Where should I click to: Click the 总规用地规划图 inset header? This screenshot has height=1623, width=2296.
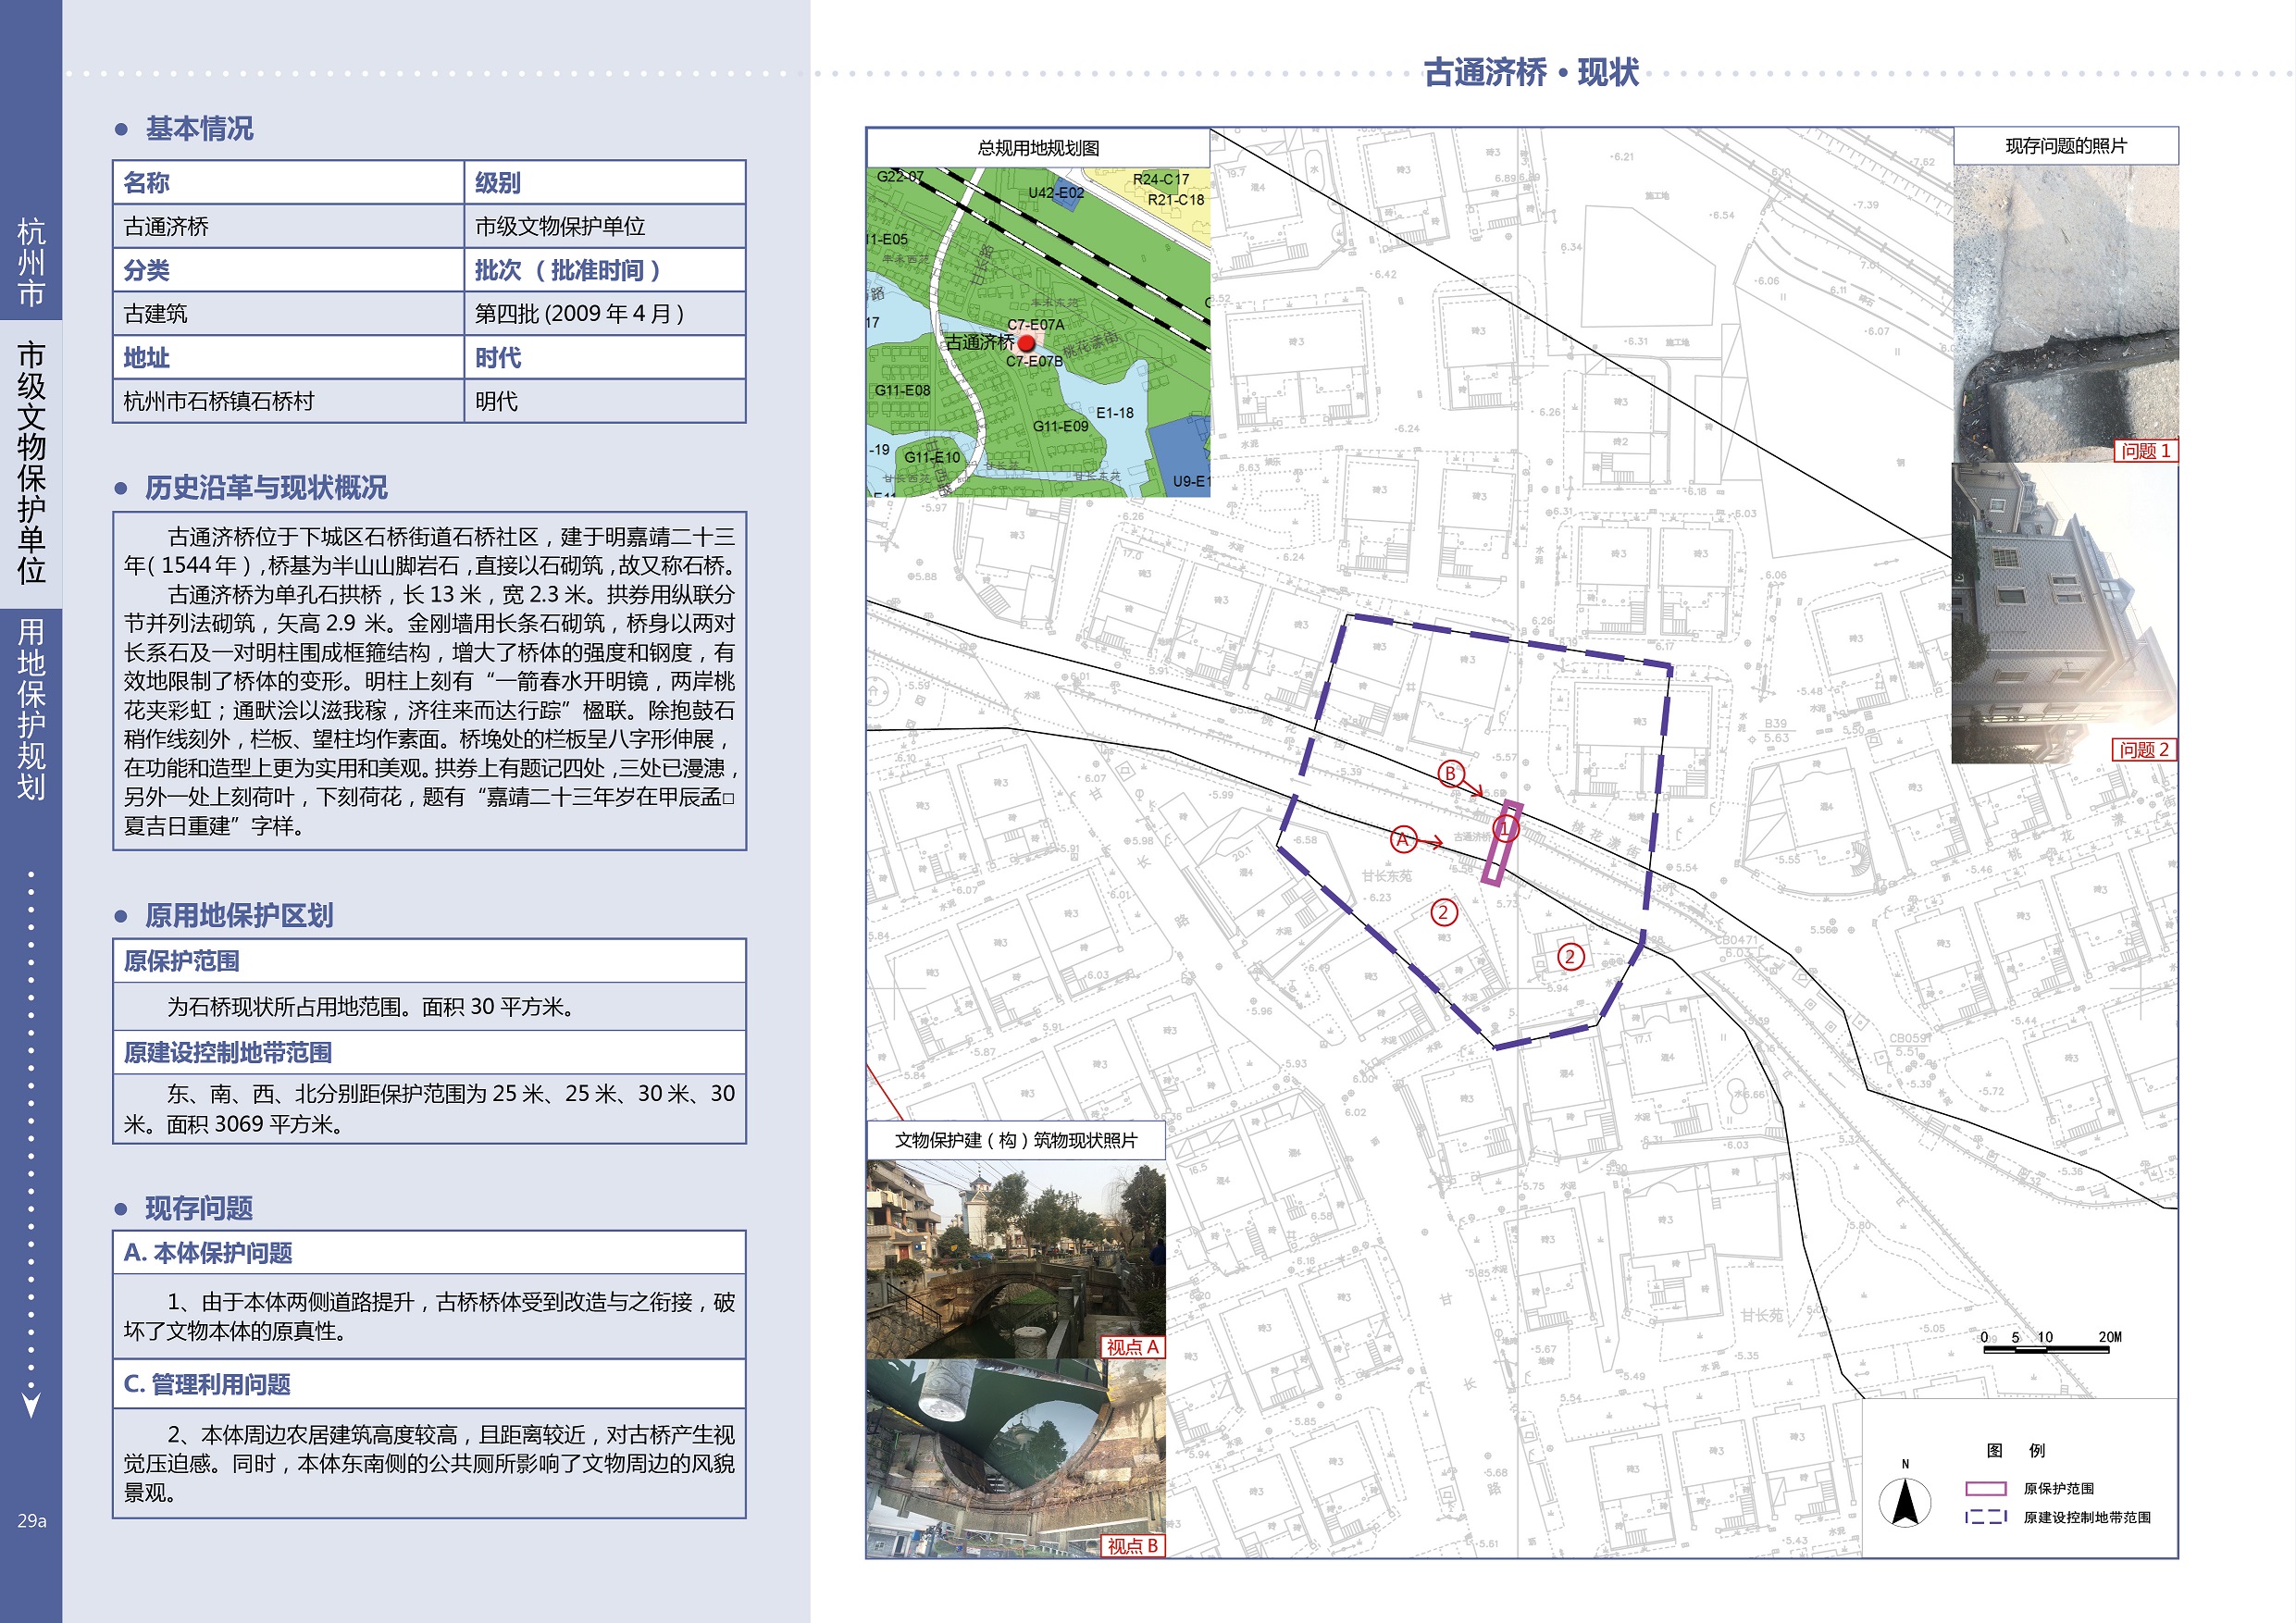(x=1038, y=148)
